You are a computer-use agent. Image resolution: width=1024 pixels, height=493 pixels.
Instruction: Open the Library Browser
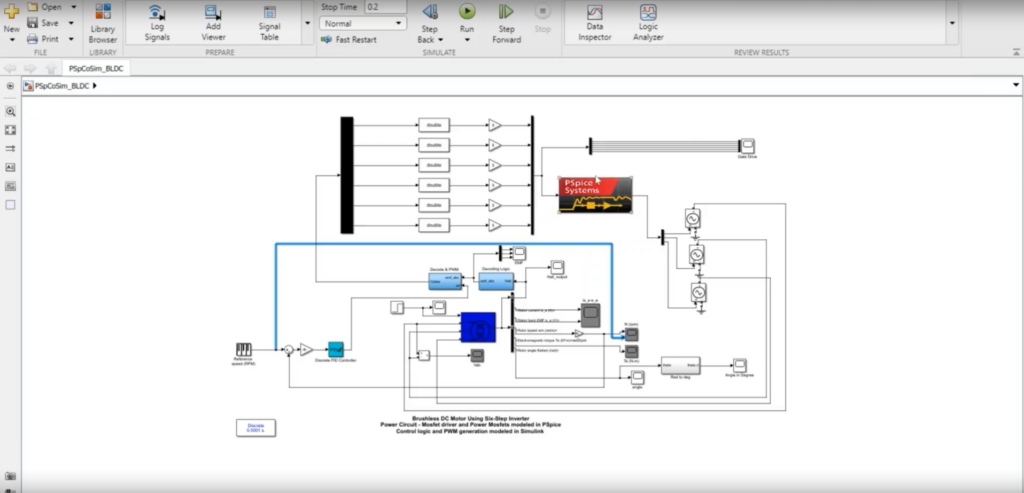pos(103,23)
